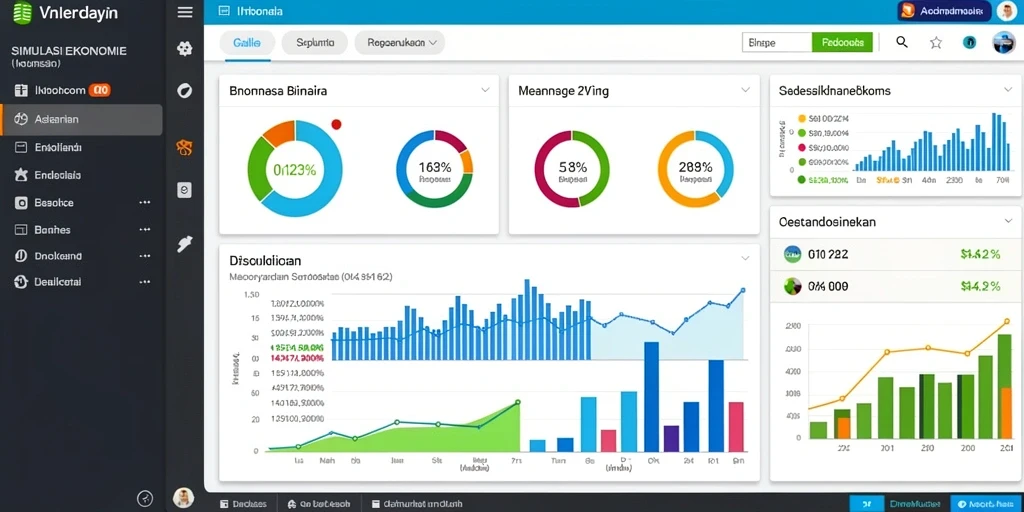Open the user avatar in the top-right toolbar
Screen dimensions: 1024x512
coord(1004,42)
